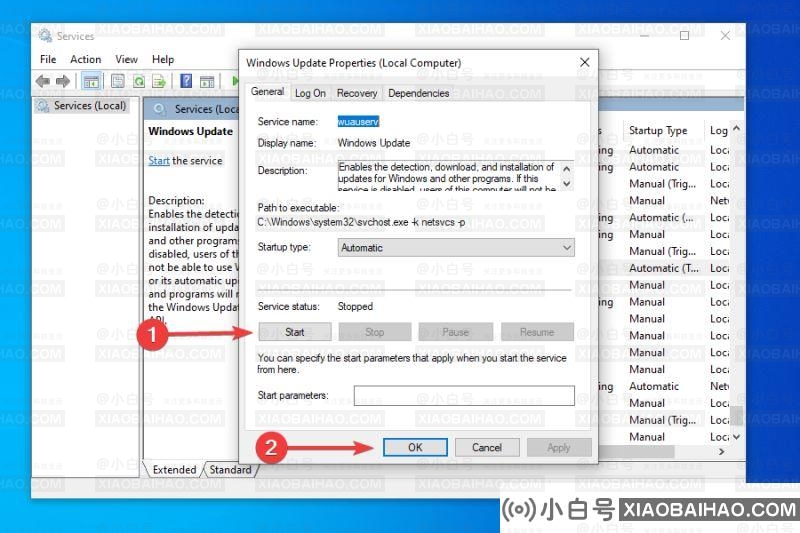Open the View menu
The width and height of the screenshot is (800, 533).
126,59
